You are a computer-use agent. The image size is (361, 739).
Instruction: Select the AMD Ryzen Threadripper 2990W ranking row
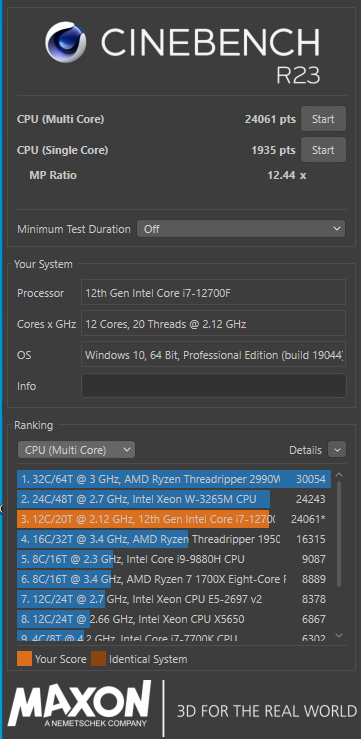(173, 479)
